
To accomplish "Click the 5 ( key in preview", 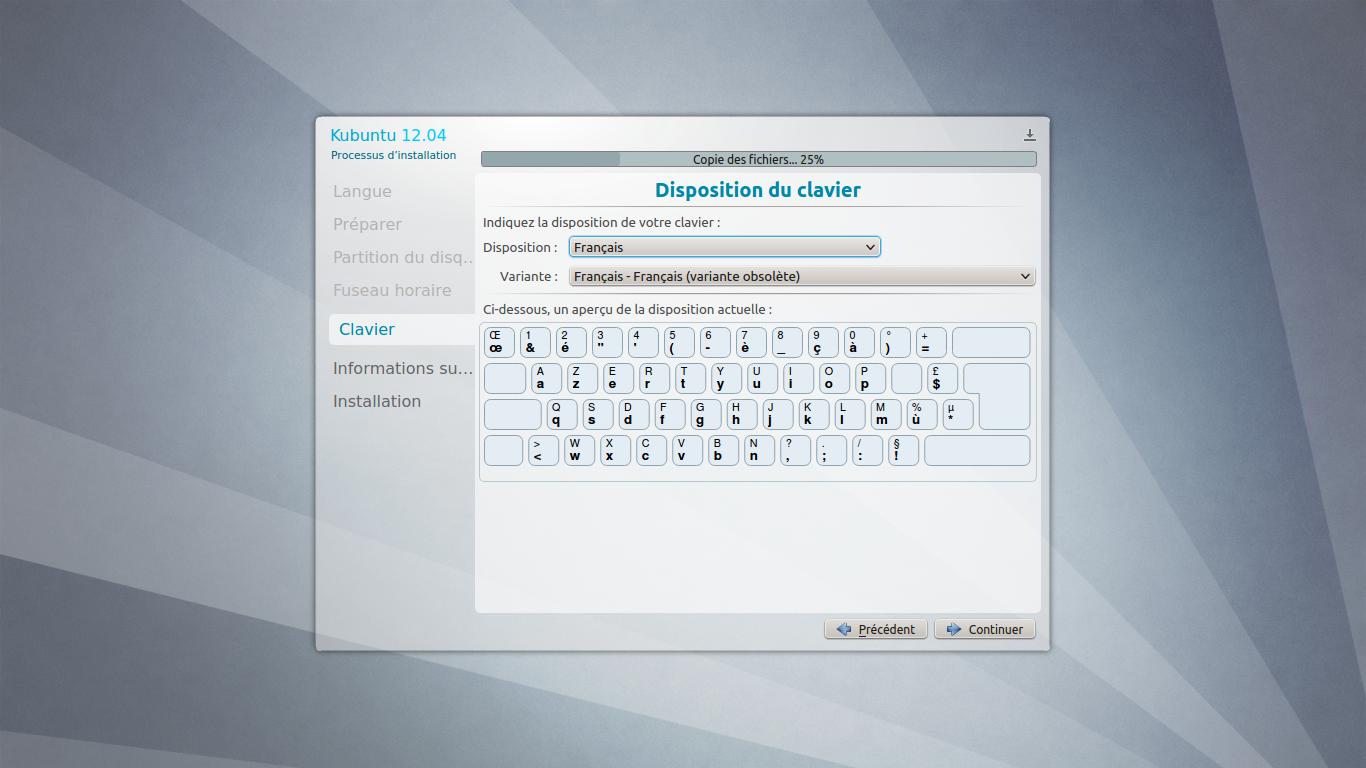I will 679,342.
